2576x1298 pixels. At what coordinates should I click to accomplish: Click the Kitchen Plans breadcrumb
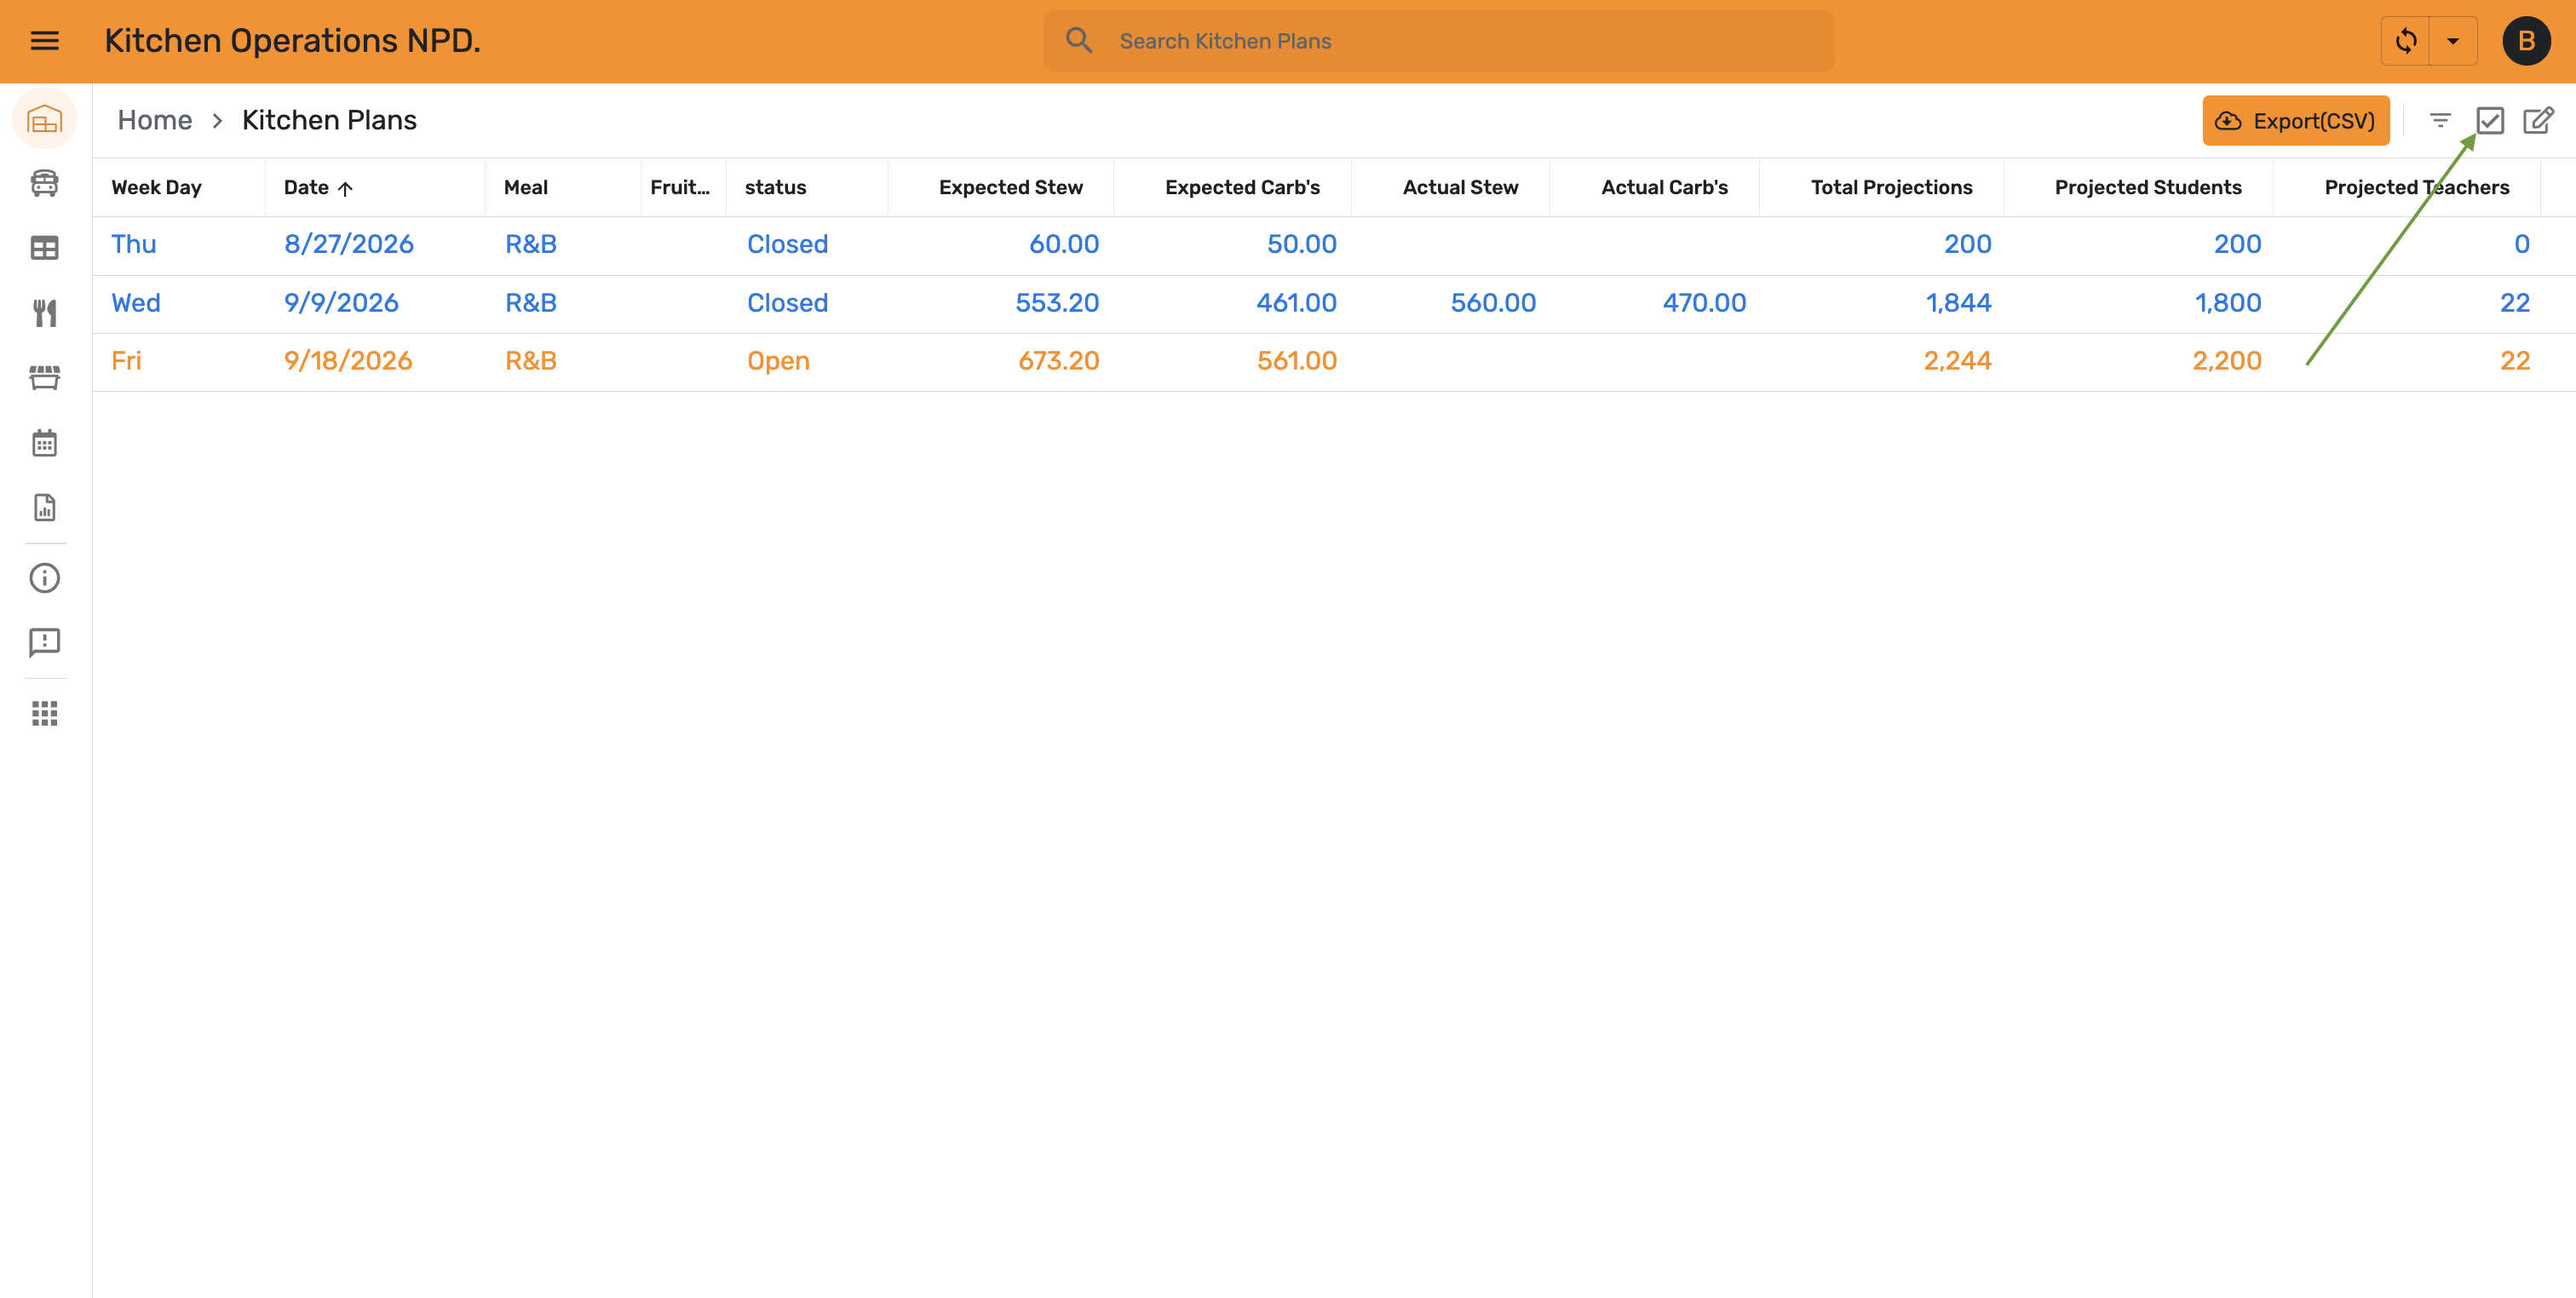(x=330, y=120)
